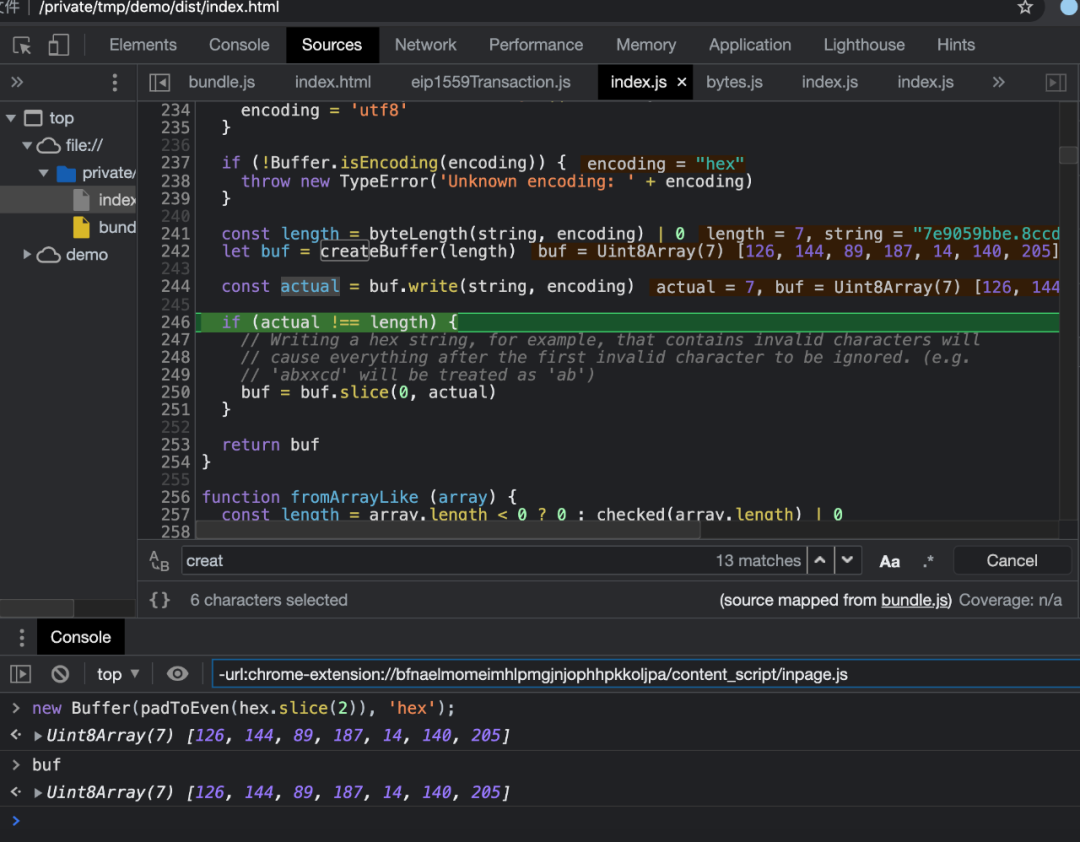Expand the demo tree node
The image size is (1080, 842).
click(x=27, y=255)
